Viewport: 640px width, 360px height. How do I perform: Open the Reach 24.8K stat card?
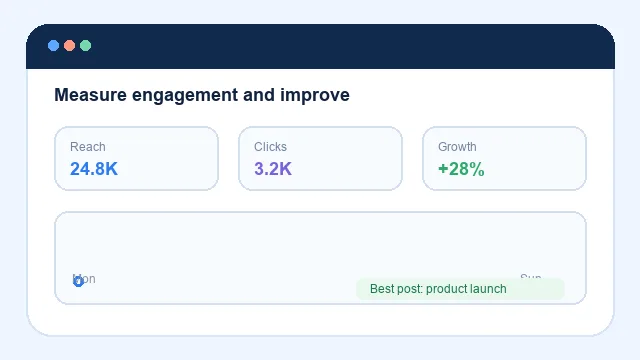(136, 158)
